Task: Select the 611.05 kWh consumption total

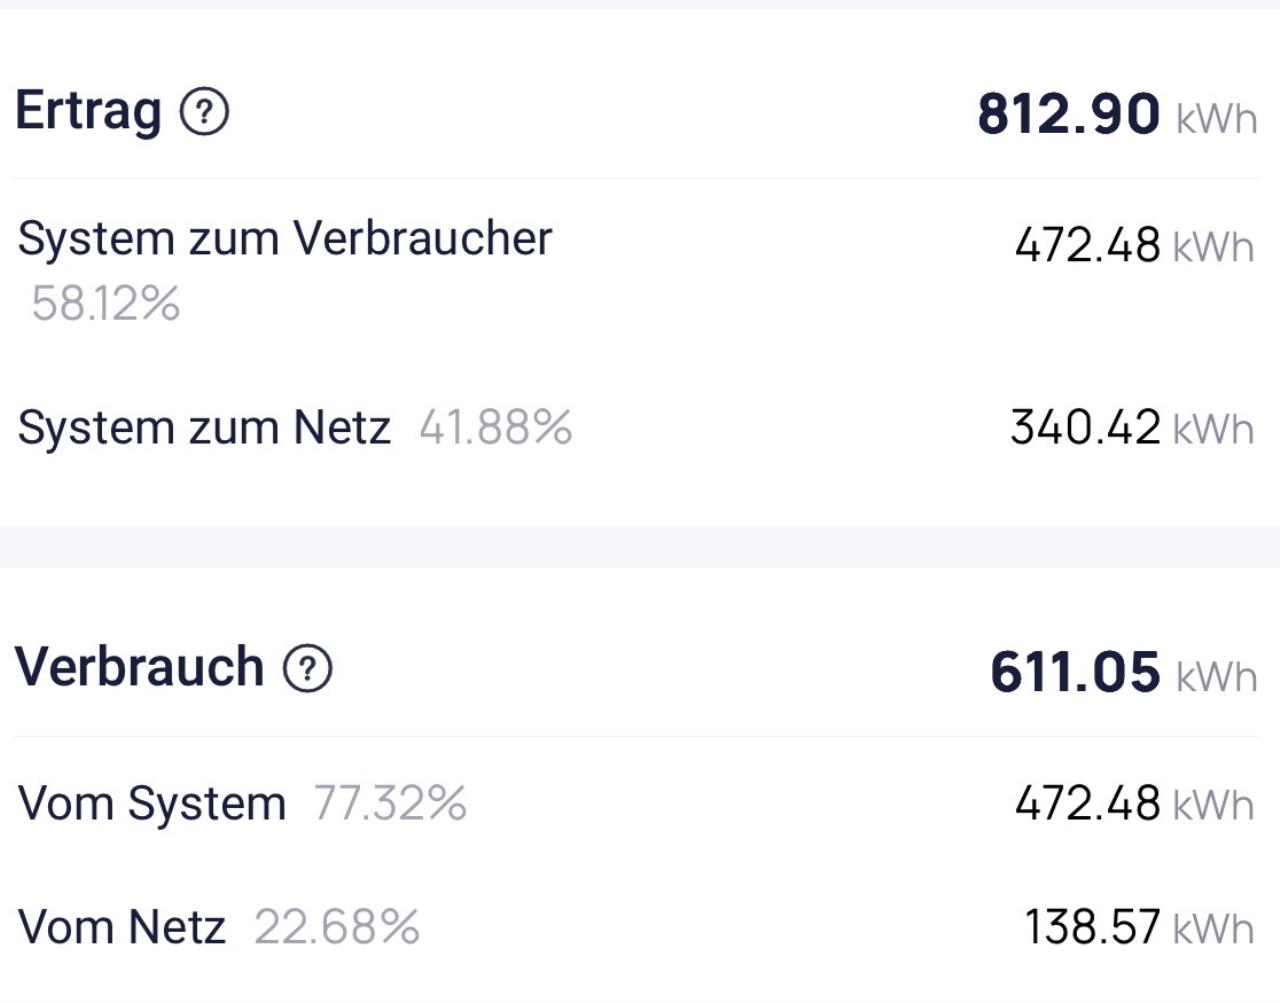Action: [1122, 671]
